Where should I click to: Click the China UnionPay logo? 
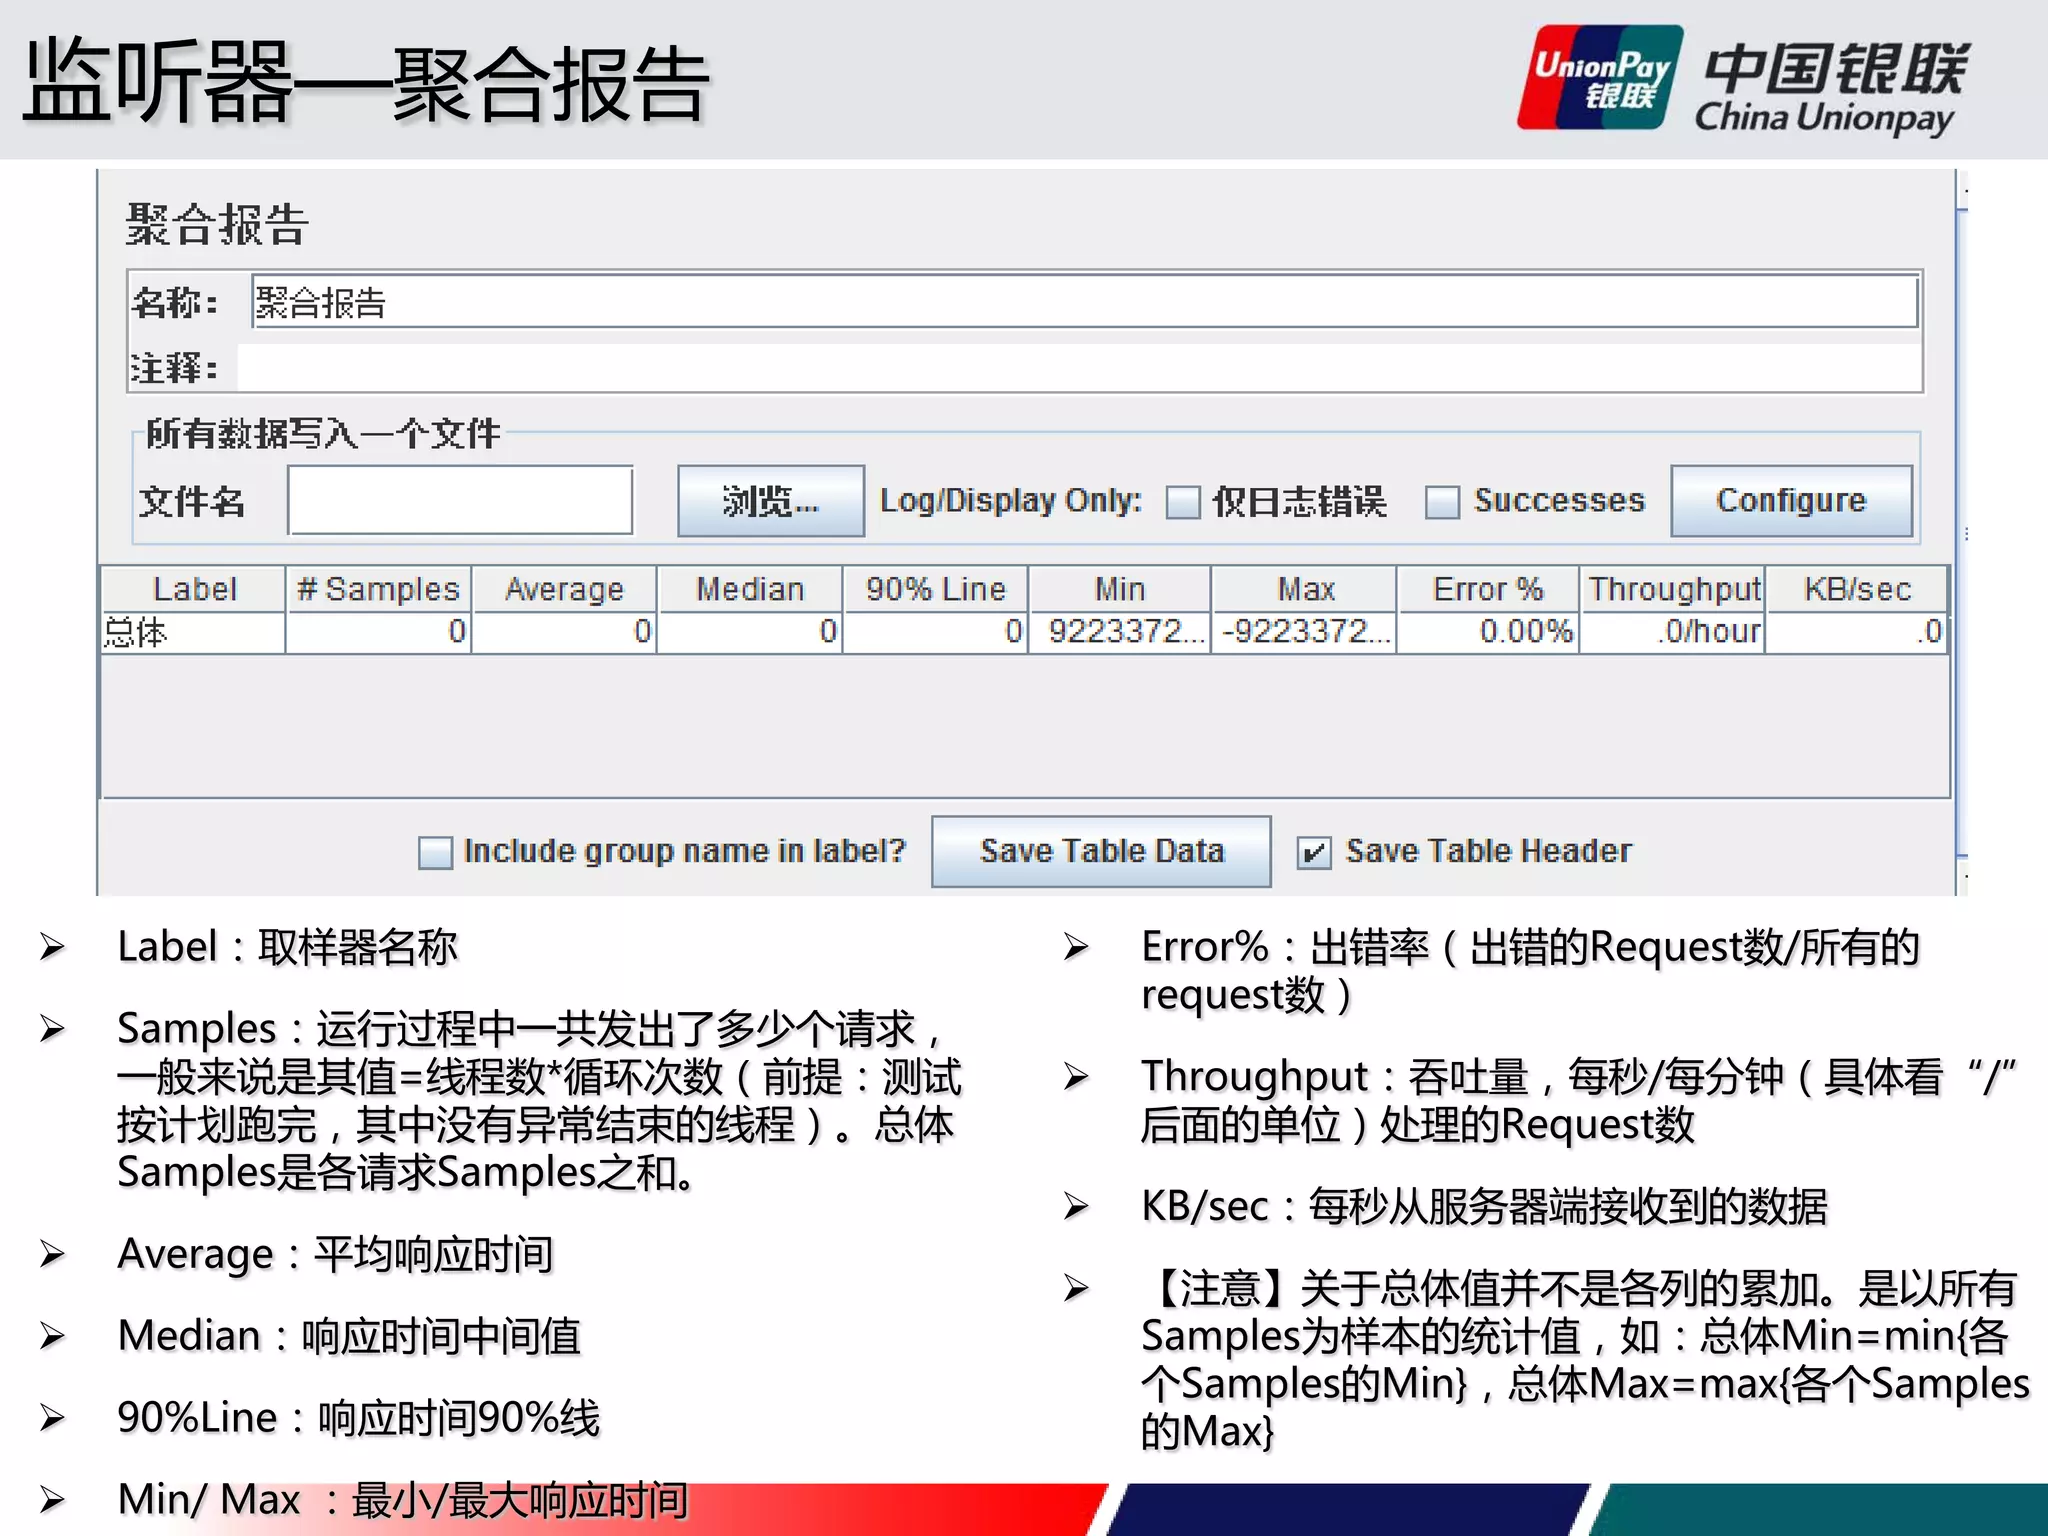pyautogui.click(x=1742, y=80)
